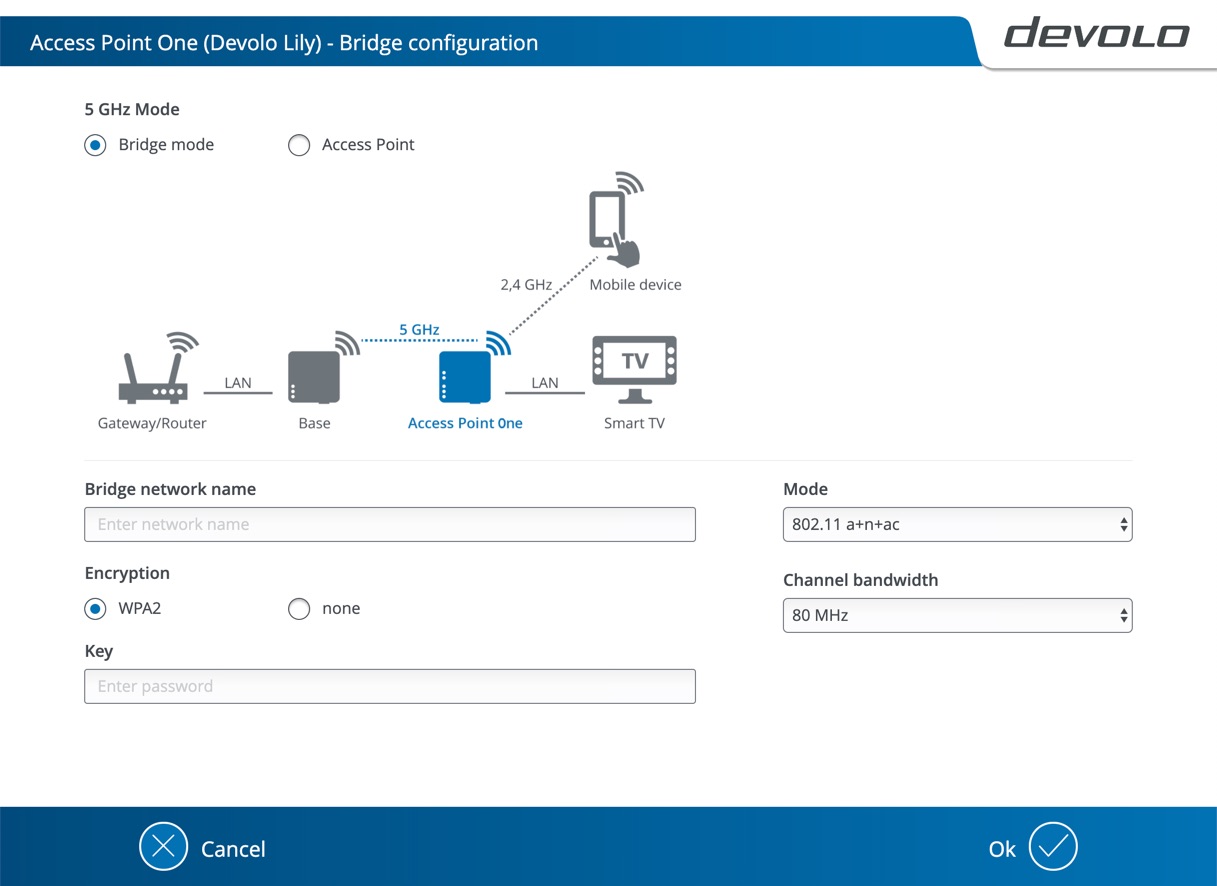The width and height of the screenshot is (1217, 886).
Task: Select the Access Point radio button
Action: [x=299, y=145]
